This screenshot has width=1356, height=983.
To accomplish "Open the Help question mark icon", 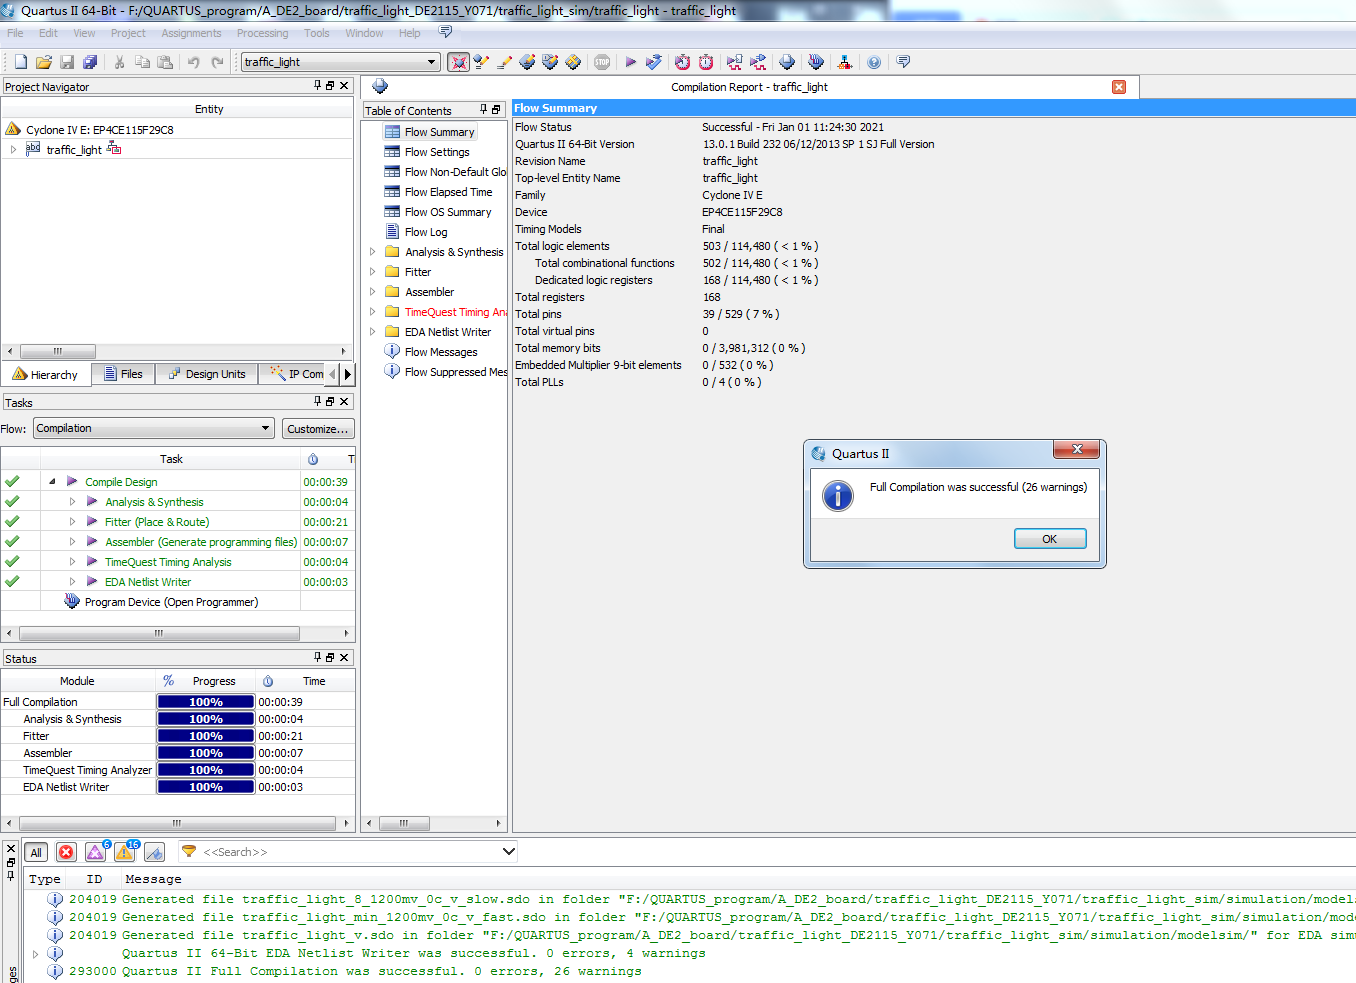I will 874,62.
